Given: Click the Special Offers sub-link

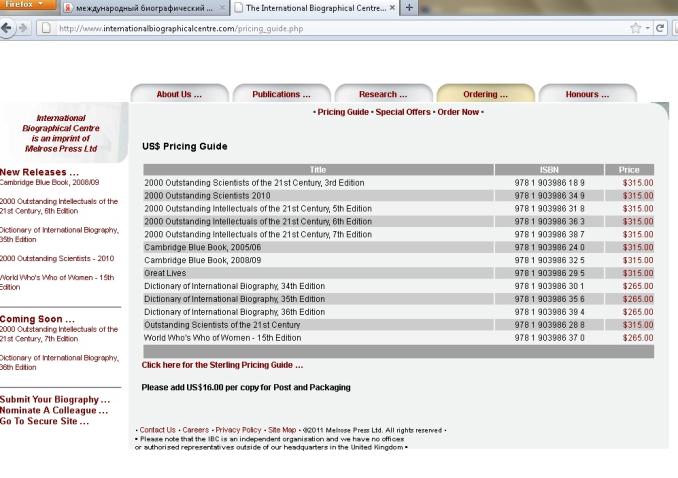Looking at the screenshot, I should [x=403, y=112].
